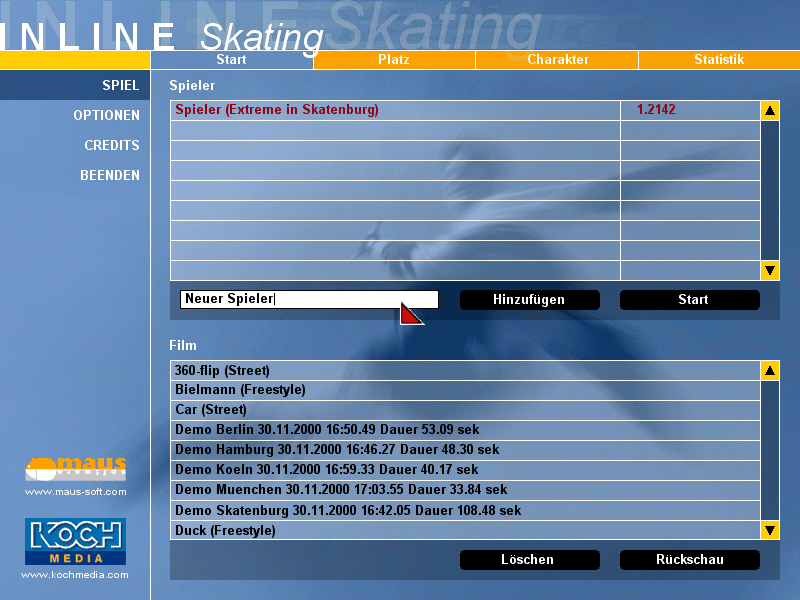800x600 pixels.
Task: Click the Löschen button
Action: [x=529, y=560]
